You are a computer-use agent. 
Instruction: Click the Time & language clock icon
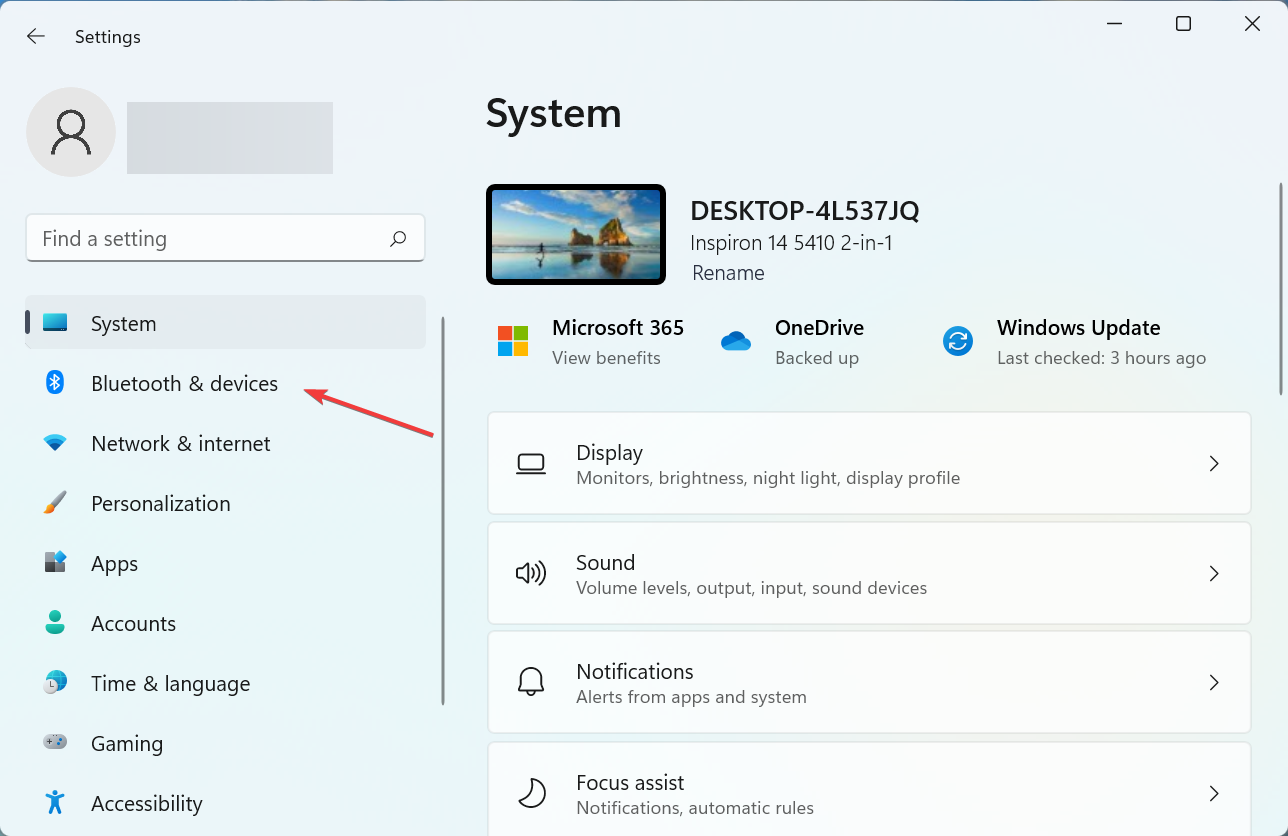tap(53, 683)
